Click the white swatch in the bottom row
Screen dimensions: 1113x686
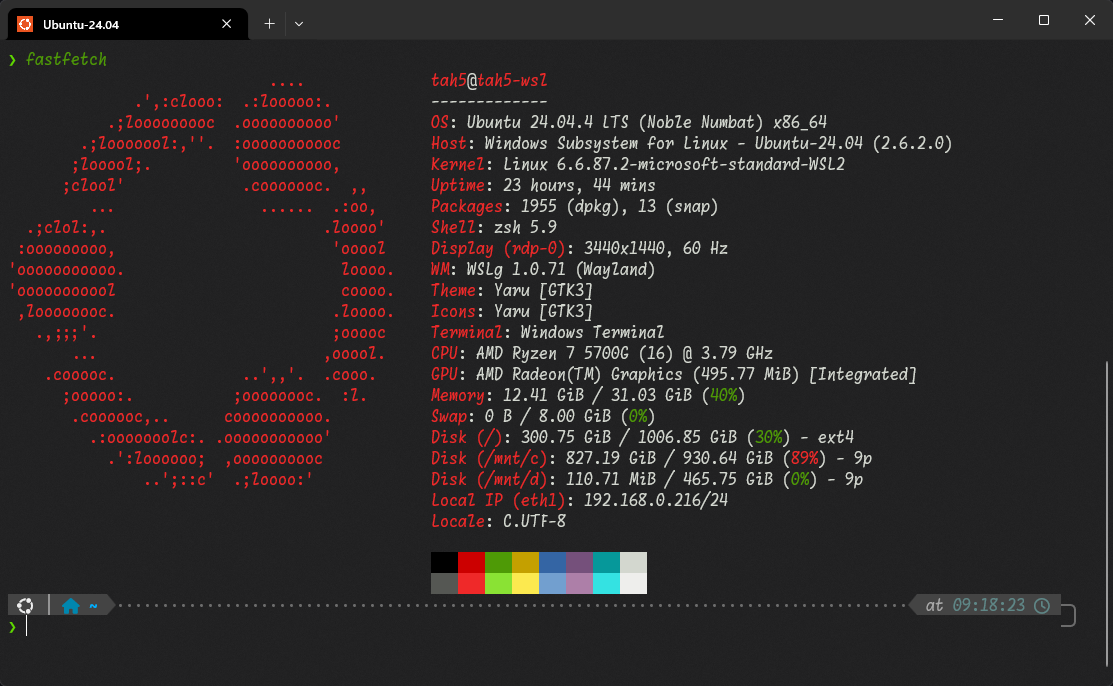633,583
